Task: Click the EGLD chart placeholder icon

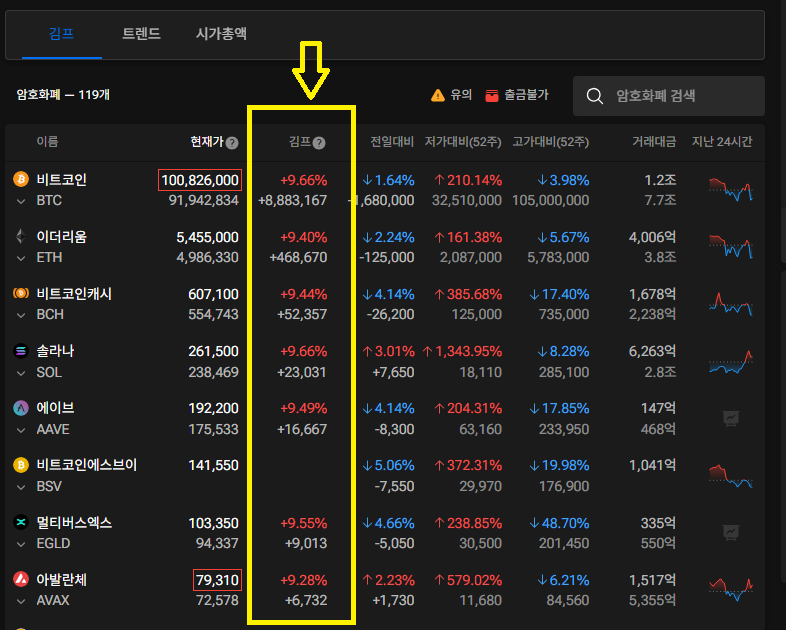Action: 731,532
